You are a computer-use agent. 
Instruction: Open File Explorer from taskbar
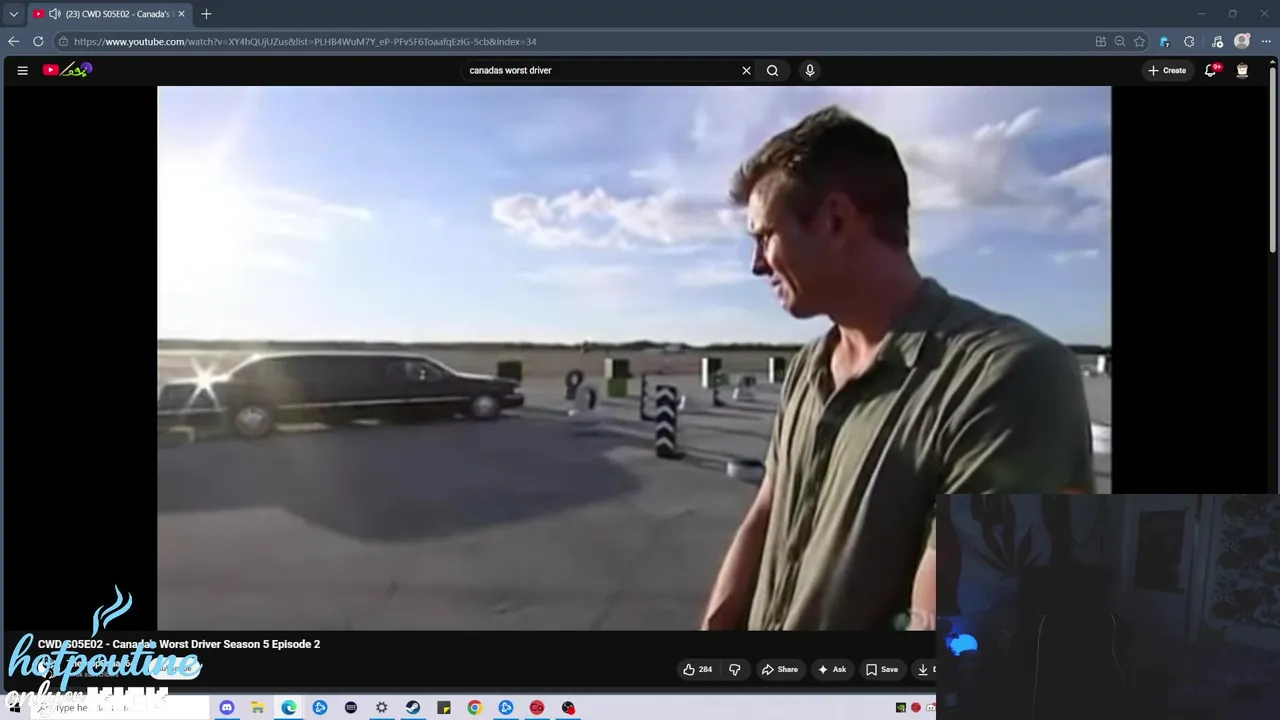point(257,708)
